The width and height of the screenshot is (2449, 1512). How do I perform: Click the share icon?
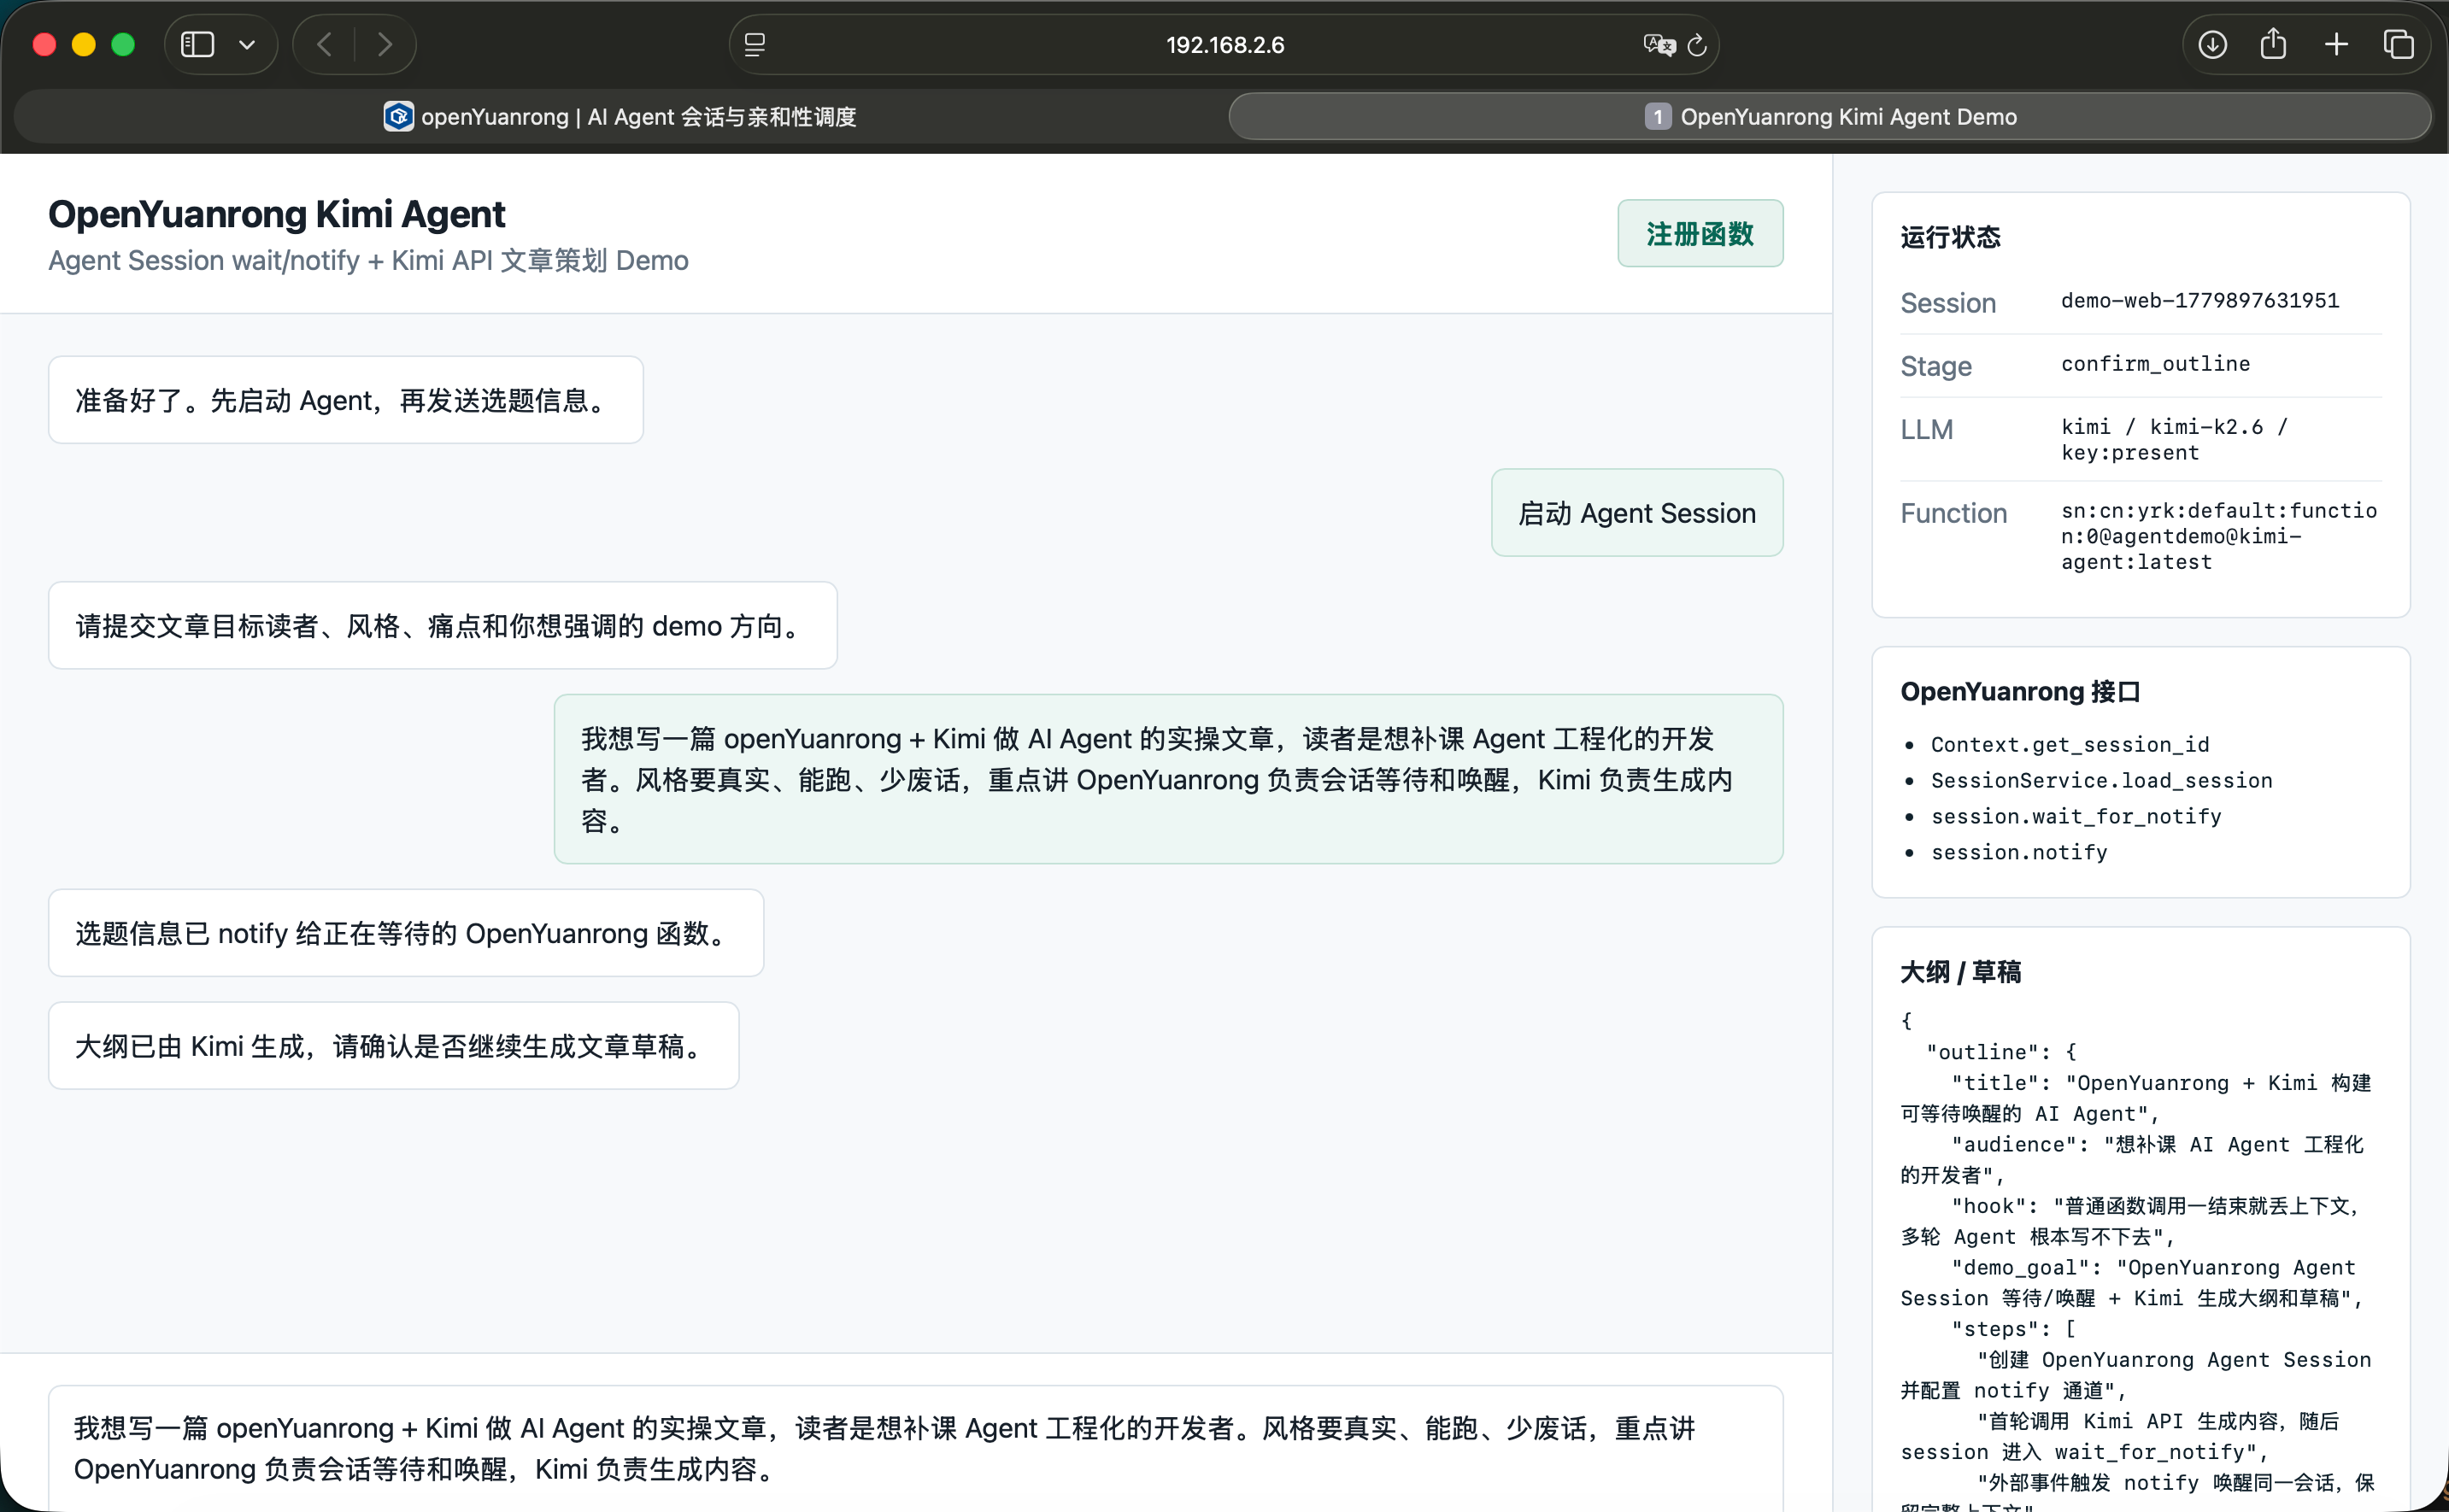point(2273,43)
